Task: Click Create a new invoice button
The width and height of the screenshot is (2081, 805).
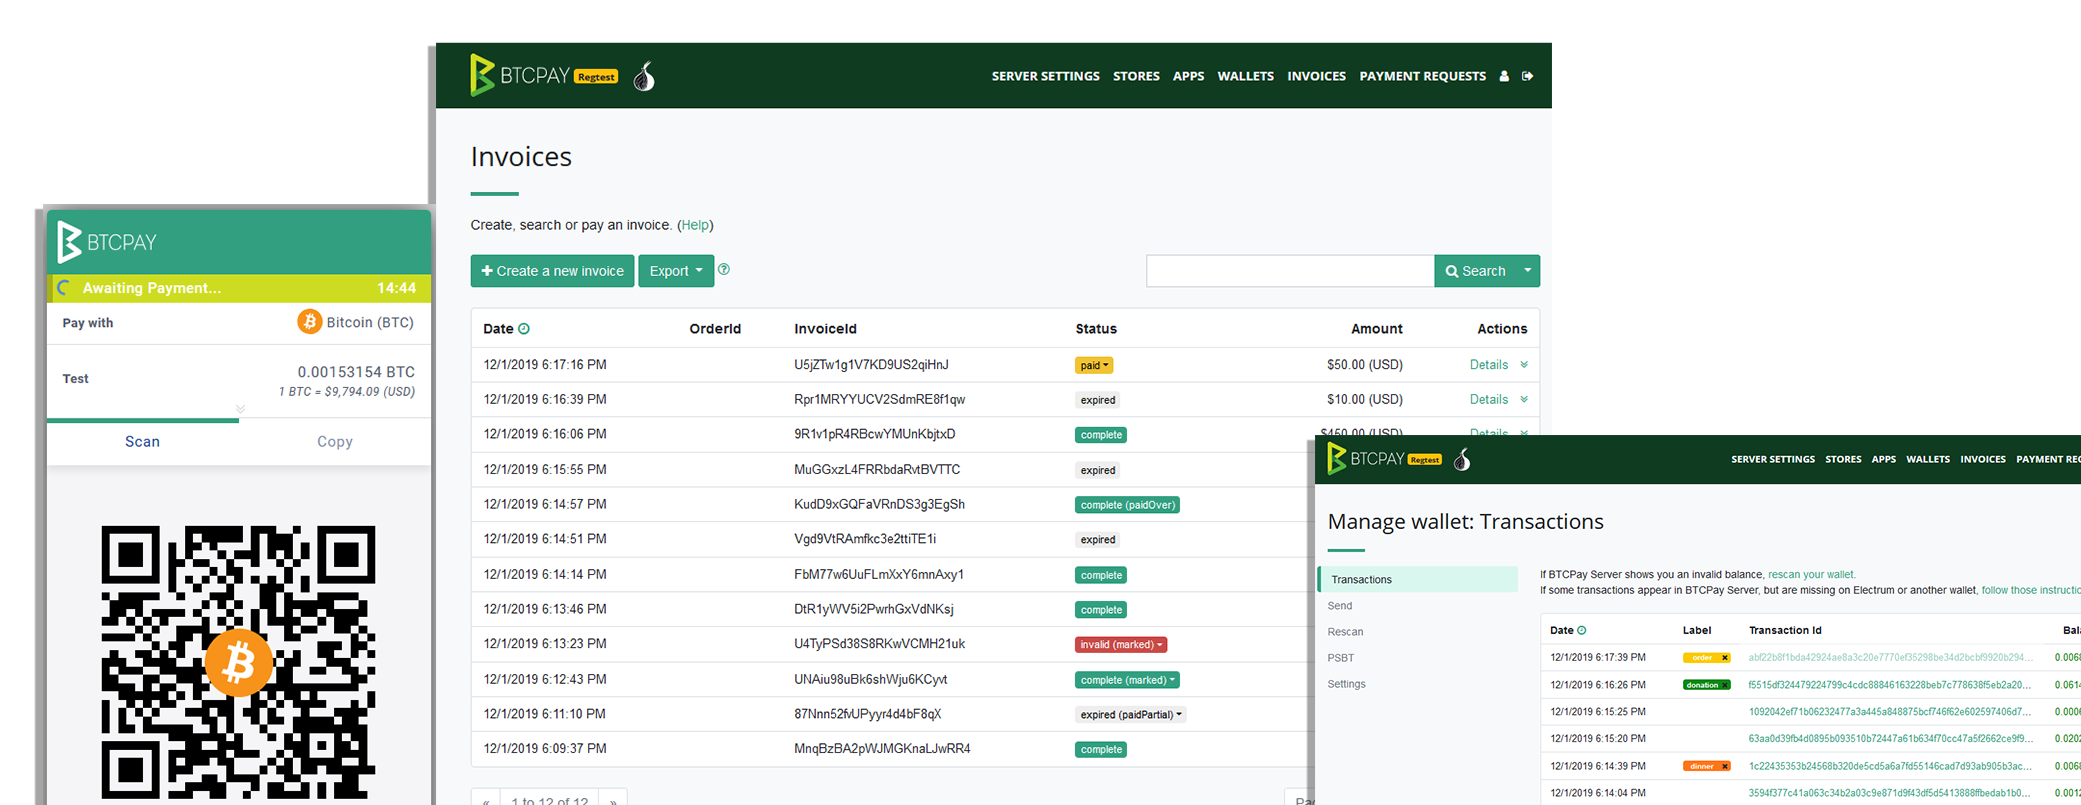Action: (552, 271)
